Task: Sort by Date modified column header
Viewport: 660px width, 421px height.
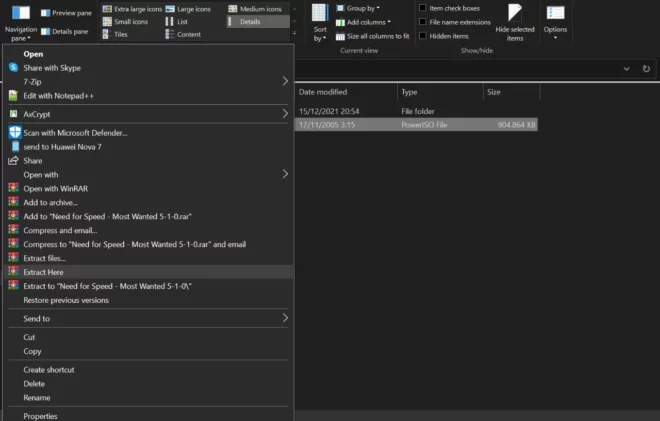Action: tap(323, 92)
